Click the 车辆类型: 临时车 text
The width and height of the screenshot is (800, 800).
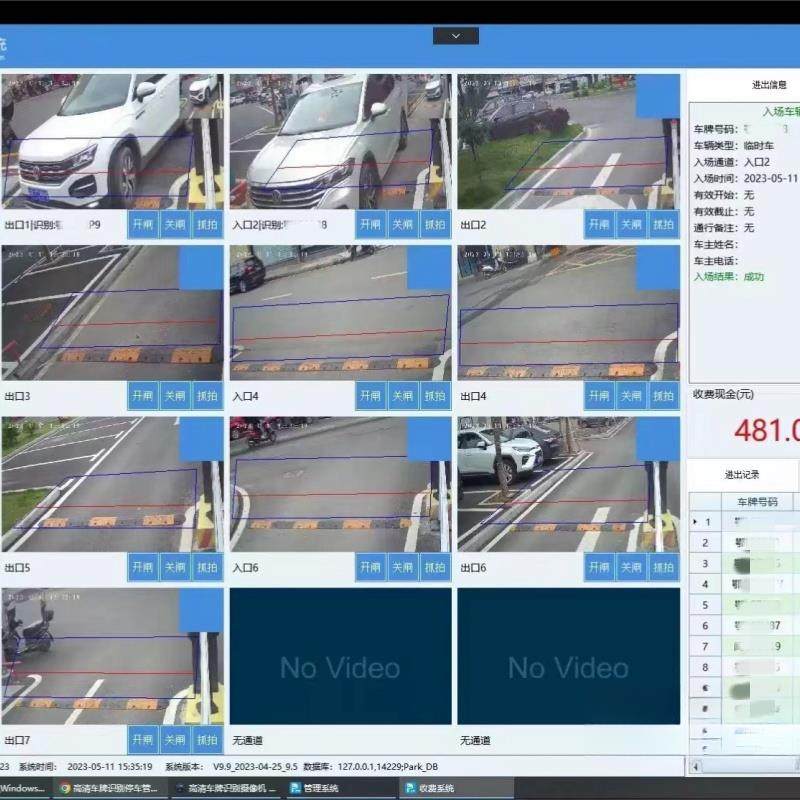(x=734, y=145)
